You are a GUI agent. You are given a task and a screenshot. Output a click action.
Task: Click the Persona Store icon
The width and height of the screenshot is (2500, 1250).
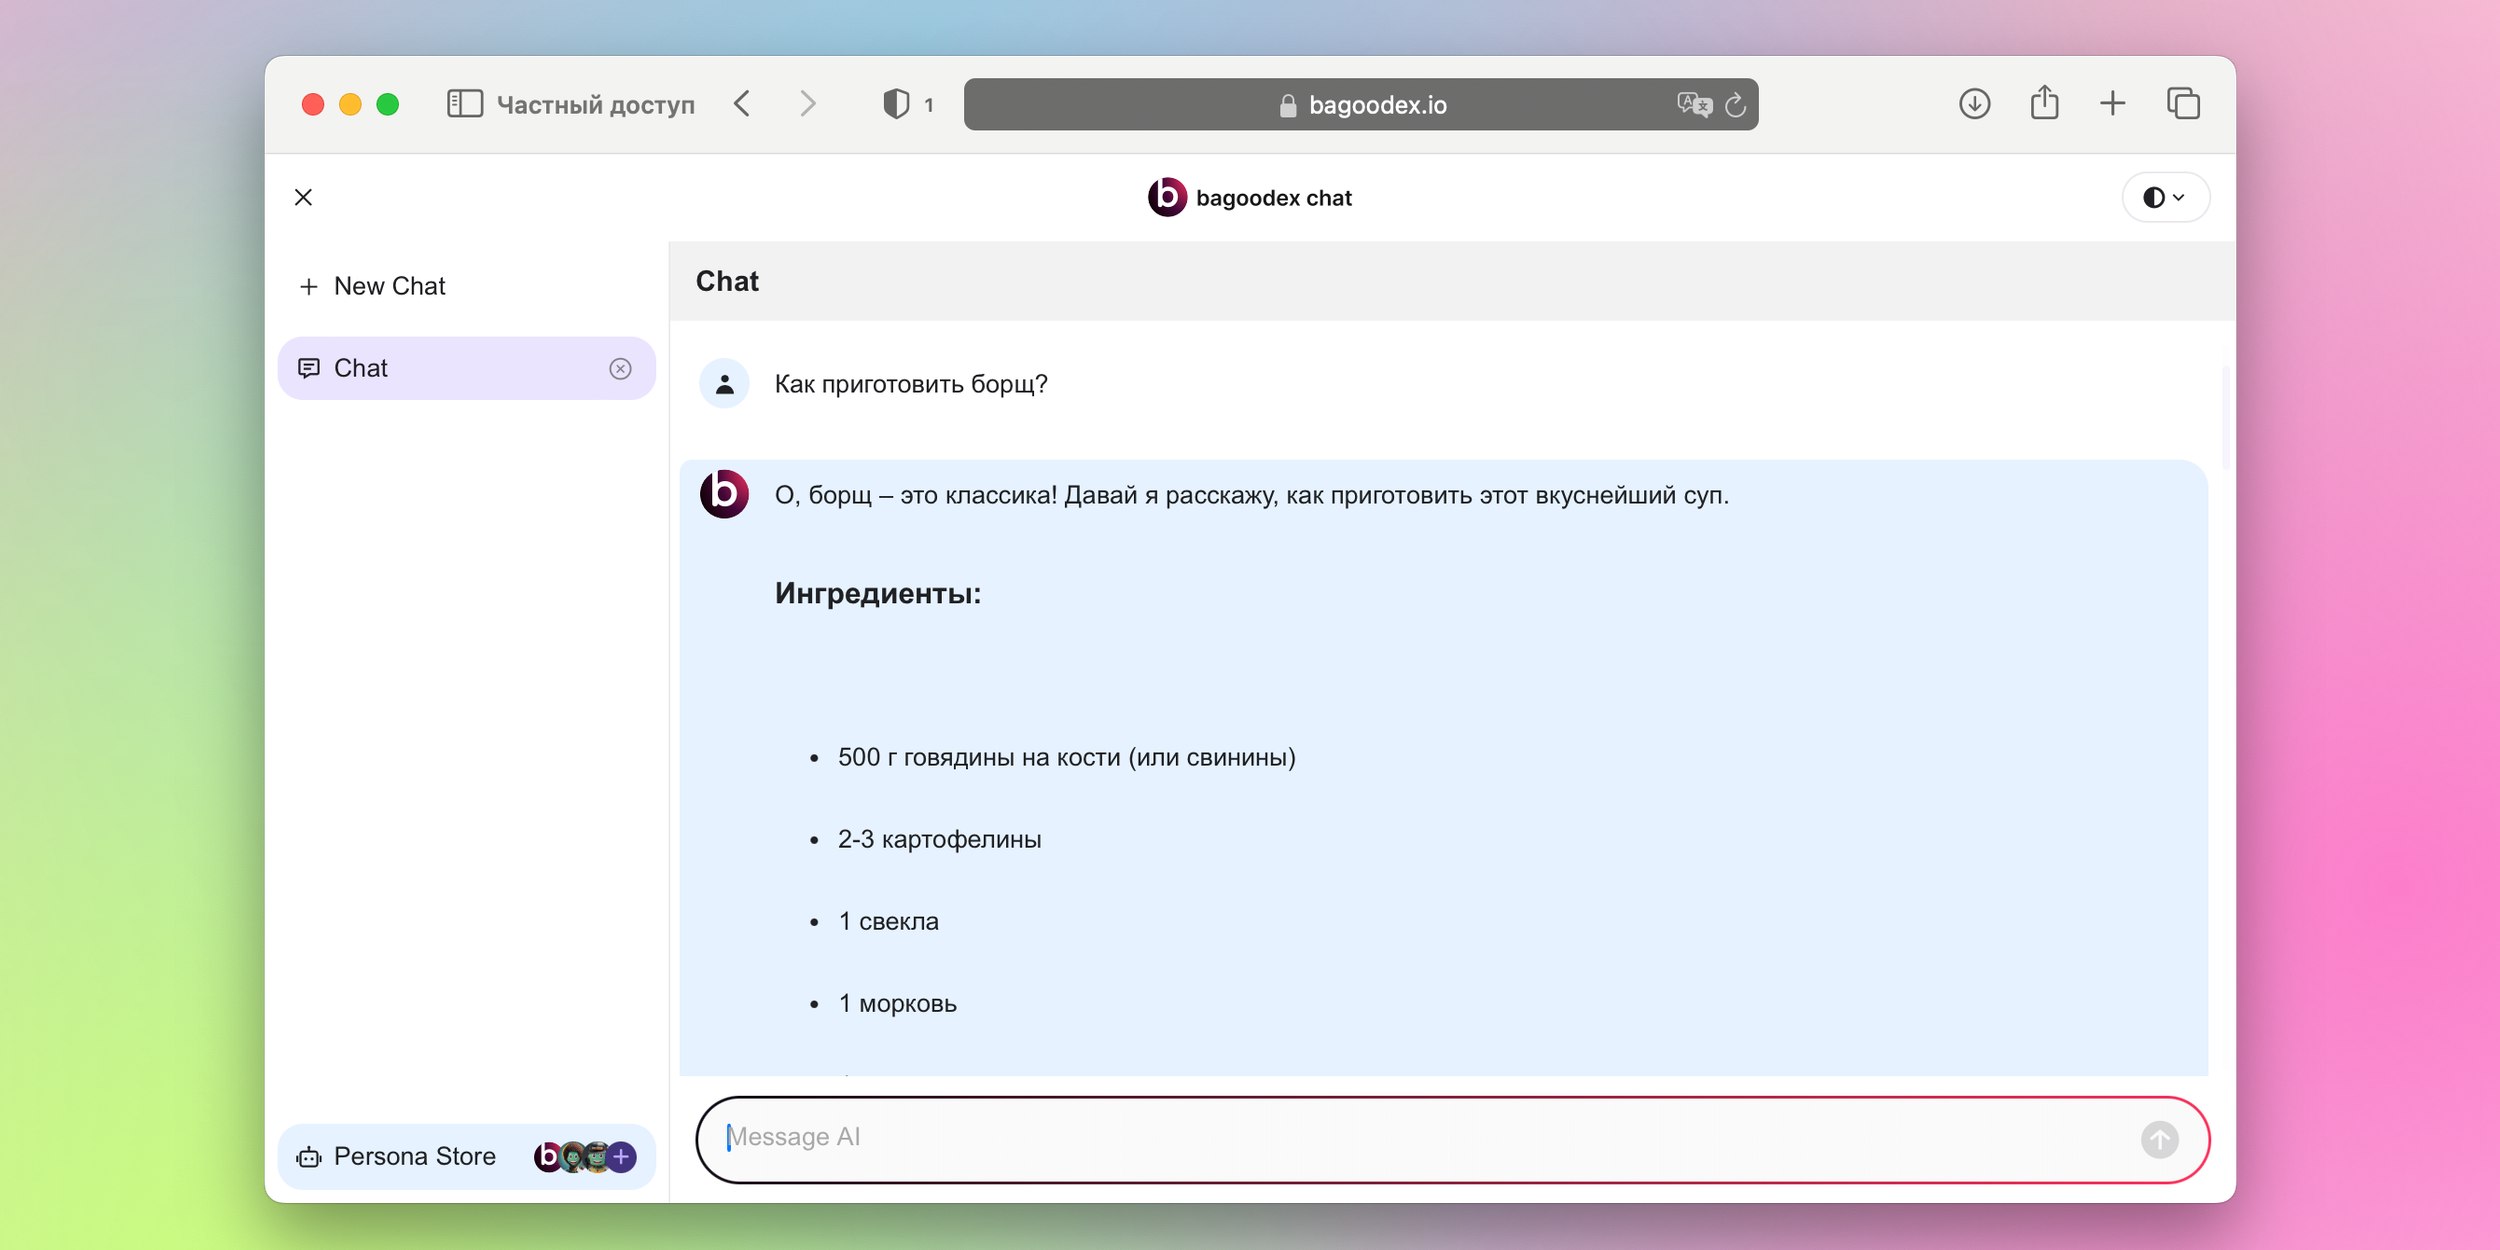pos(311,1154)
